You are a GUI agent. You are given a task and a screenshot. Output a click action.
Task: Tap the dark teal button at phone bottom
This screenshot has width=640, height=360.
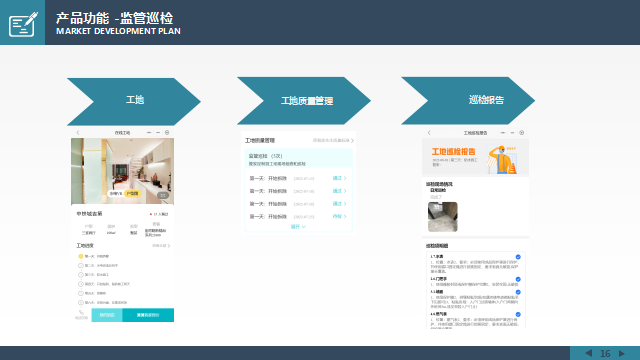tap(148, 315)
